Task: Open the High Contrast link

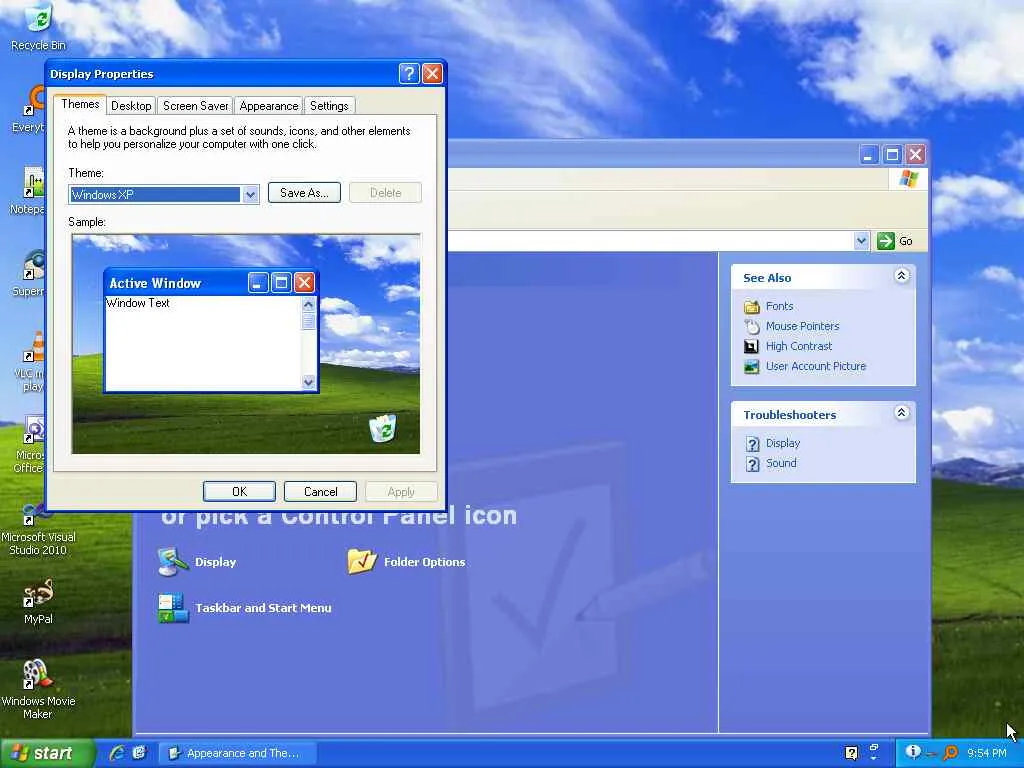Action: 799,347
